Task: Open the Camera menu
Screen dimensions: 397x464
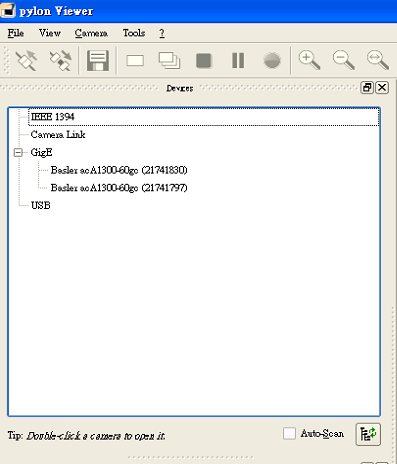Action: pos(91,33)
